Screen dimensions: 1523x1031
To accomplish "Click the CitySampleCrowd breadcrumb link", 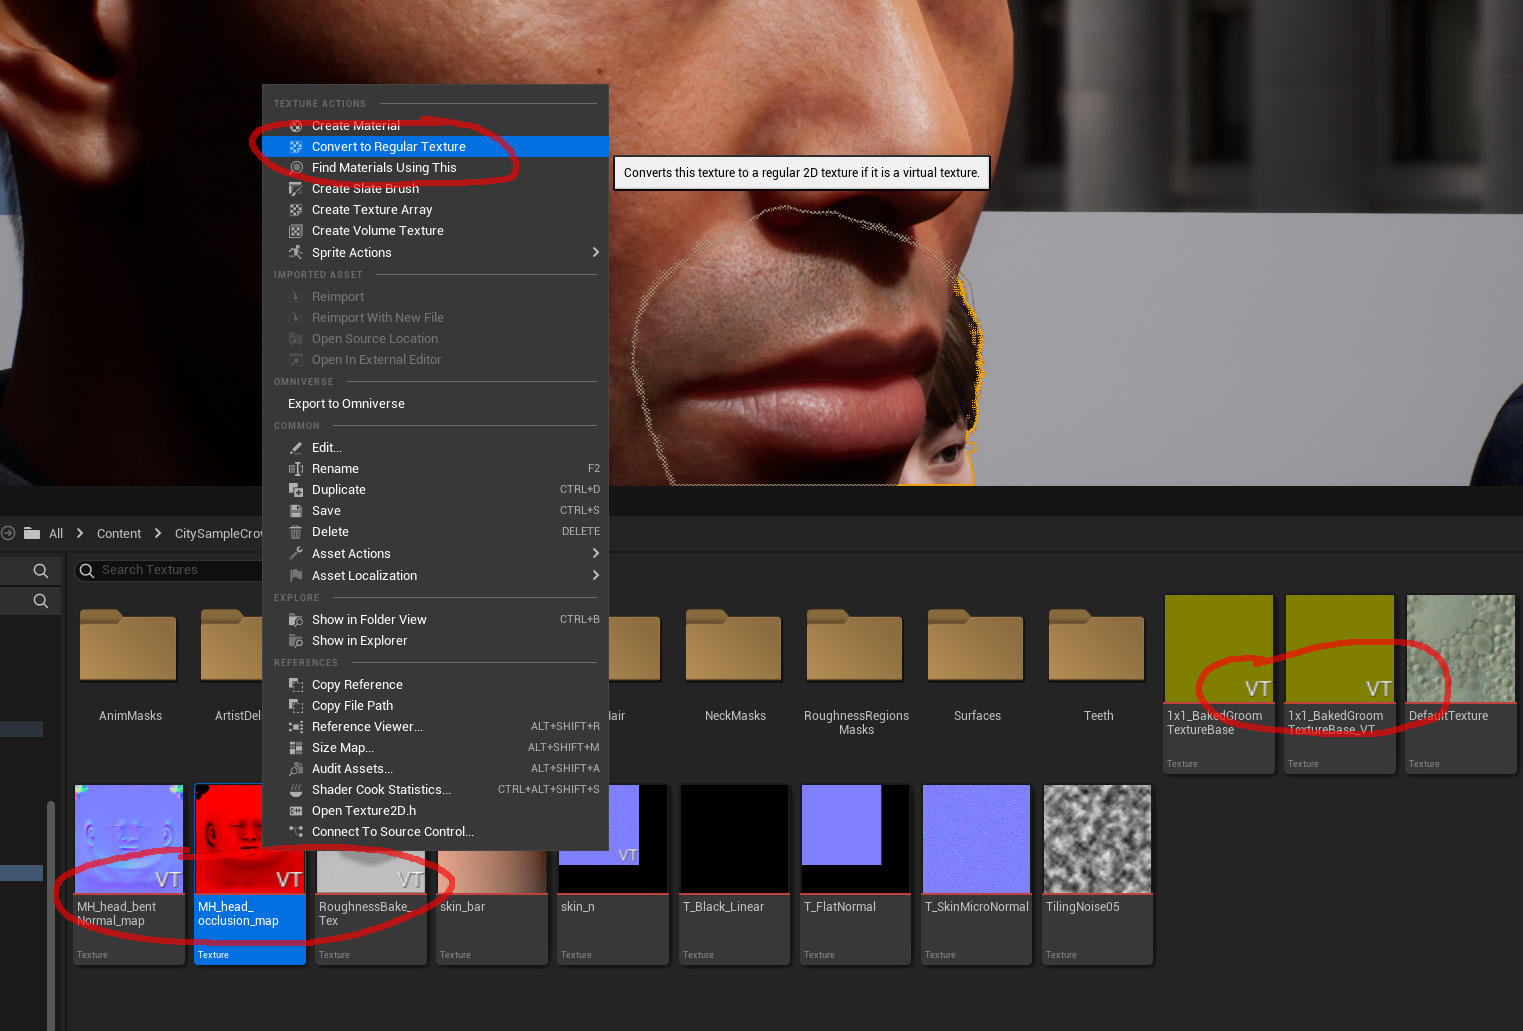I will (218, 534).
